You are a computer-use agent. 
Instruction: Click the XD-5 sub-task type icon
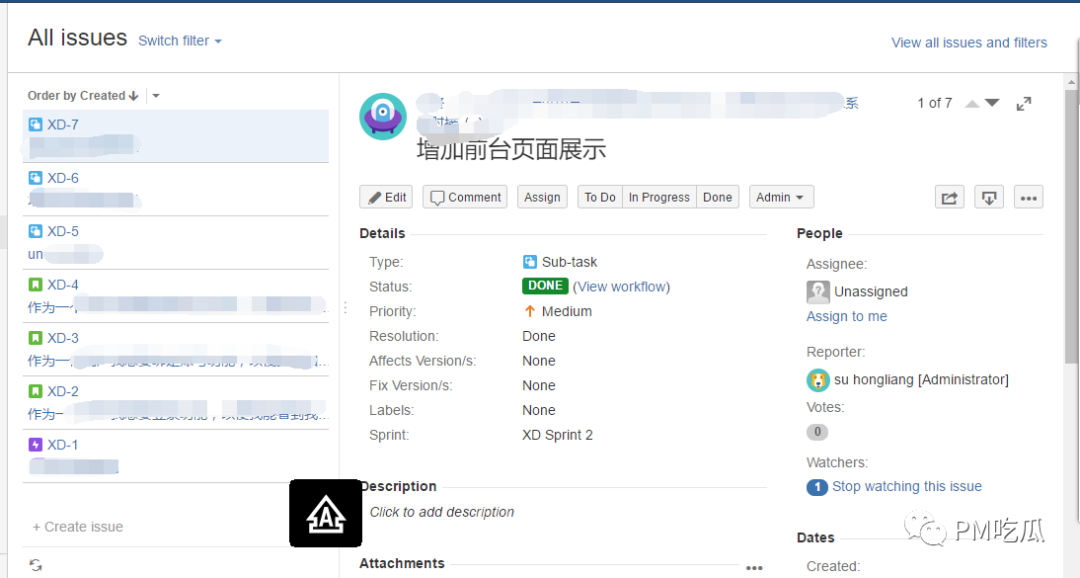(x=35, y=231)
